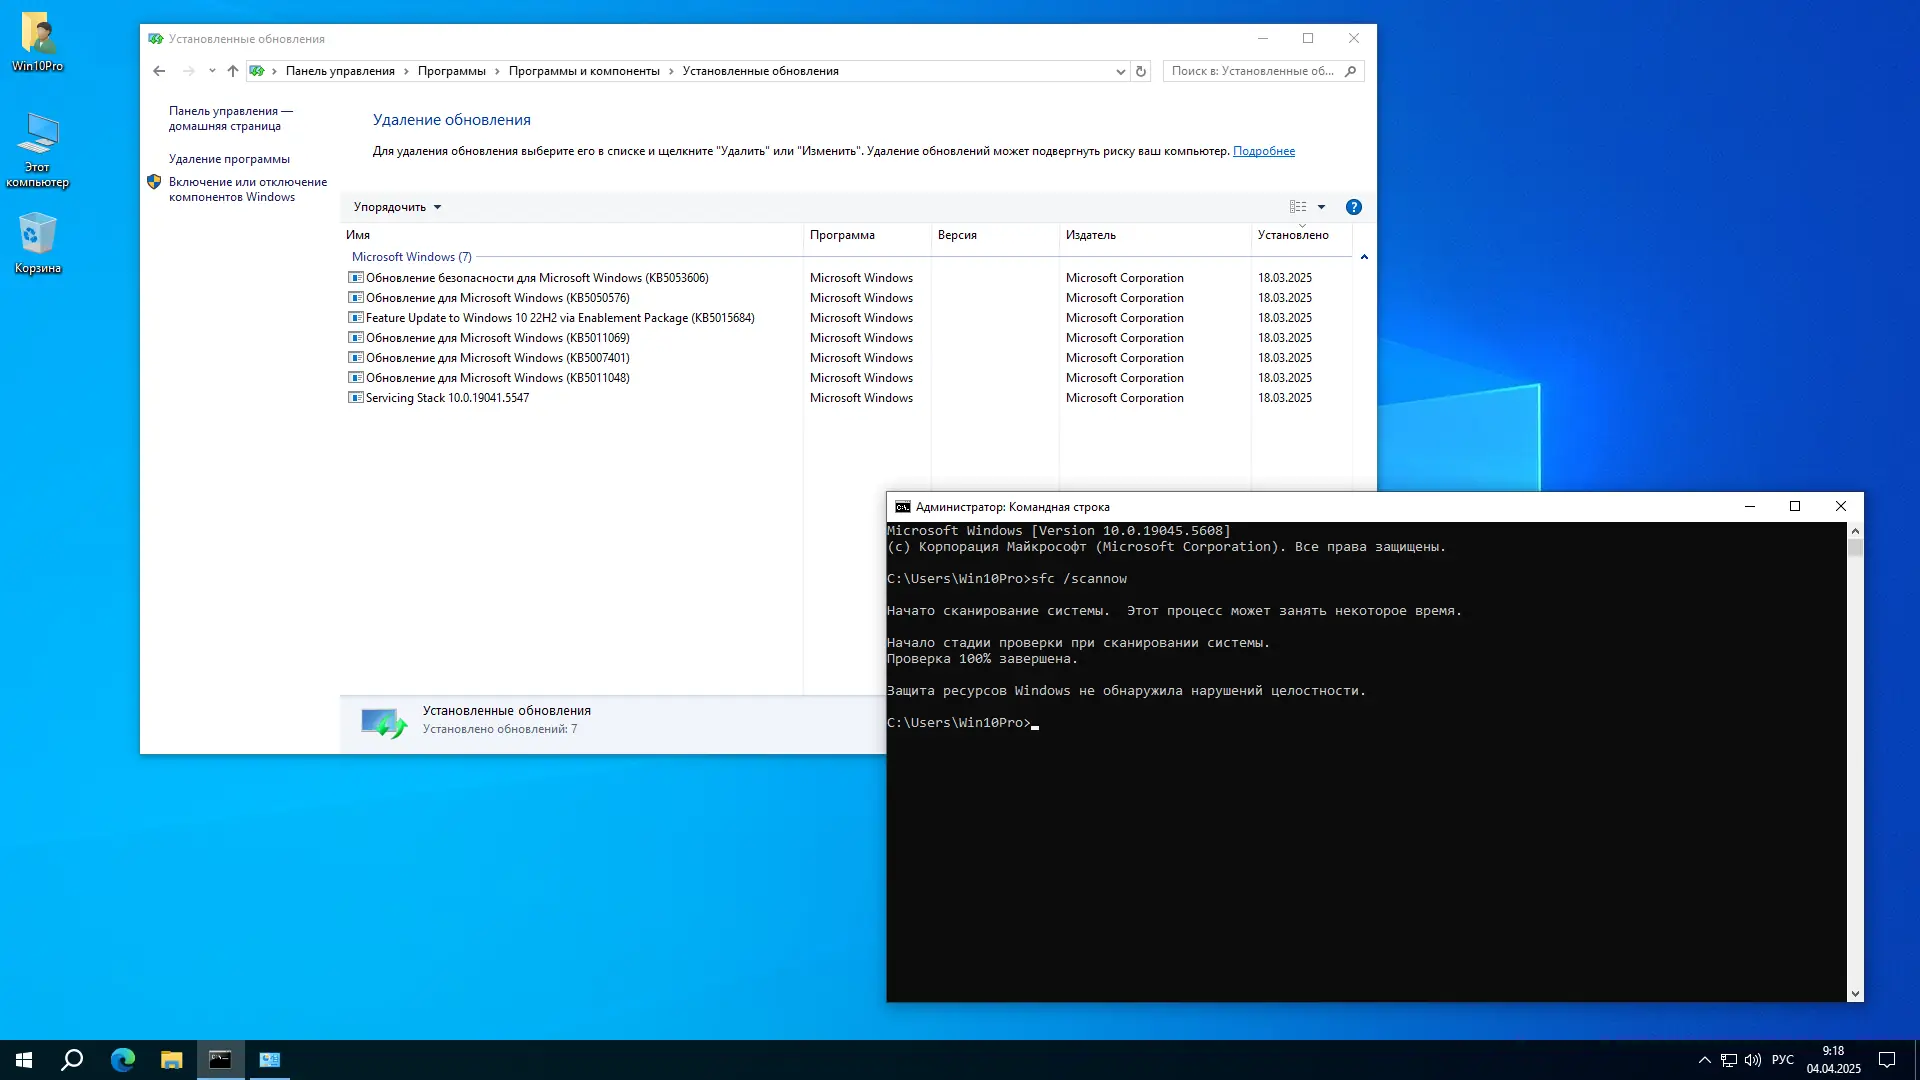Expand address bar history dropdown
This screenshot has width=1920, height=1080.
pos(1120,71)
